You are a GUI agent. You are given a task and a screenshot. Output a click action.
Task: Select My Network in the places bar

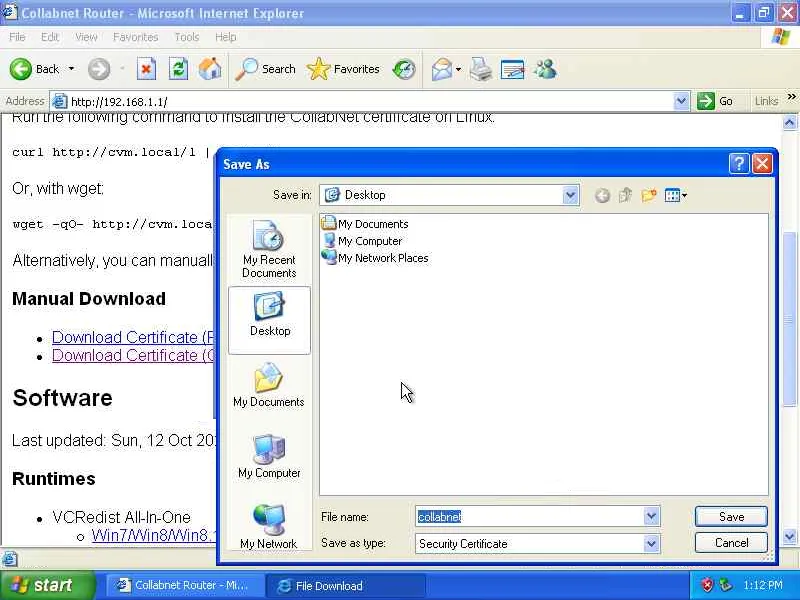pos(269,527)
